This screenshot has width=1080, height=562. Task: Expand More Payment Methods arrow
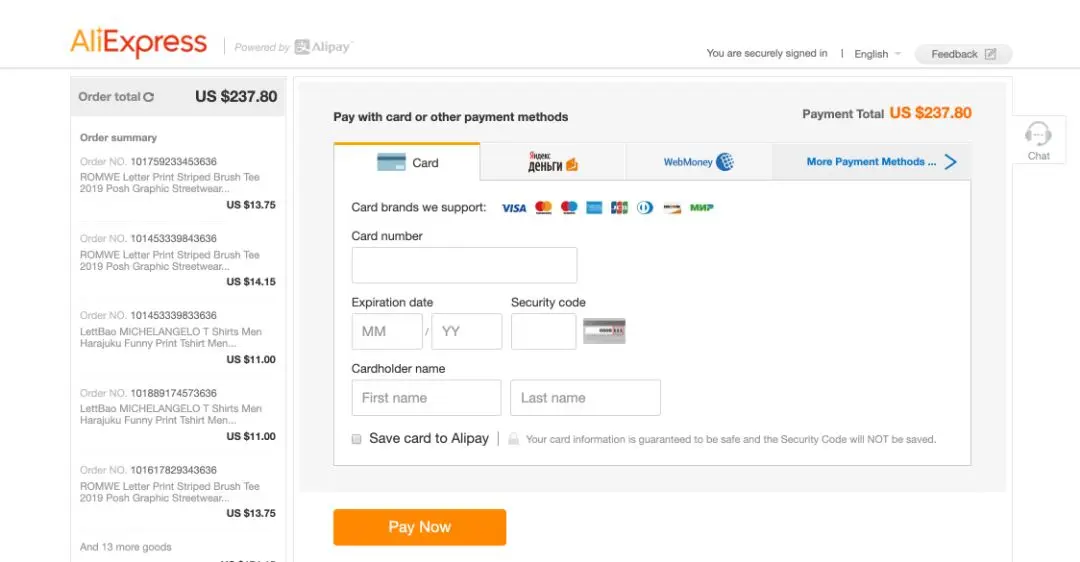[951, 162]
